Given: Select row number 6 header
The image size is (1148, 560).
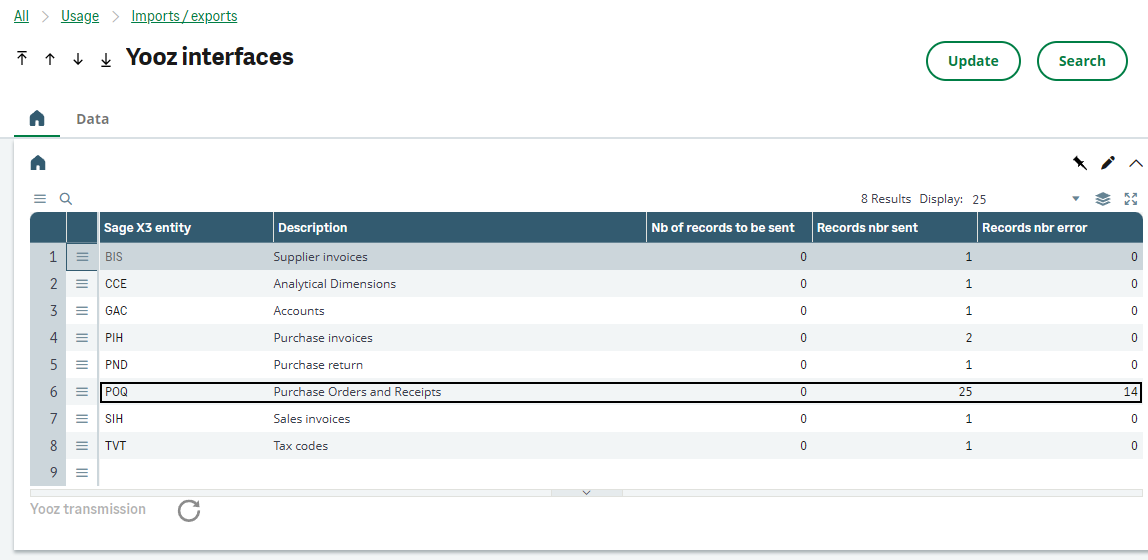Looking at the screenshot, I should 48,392.
